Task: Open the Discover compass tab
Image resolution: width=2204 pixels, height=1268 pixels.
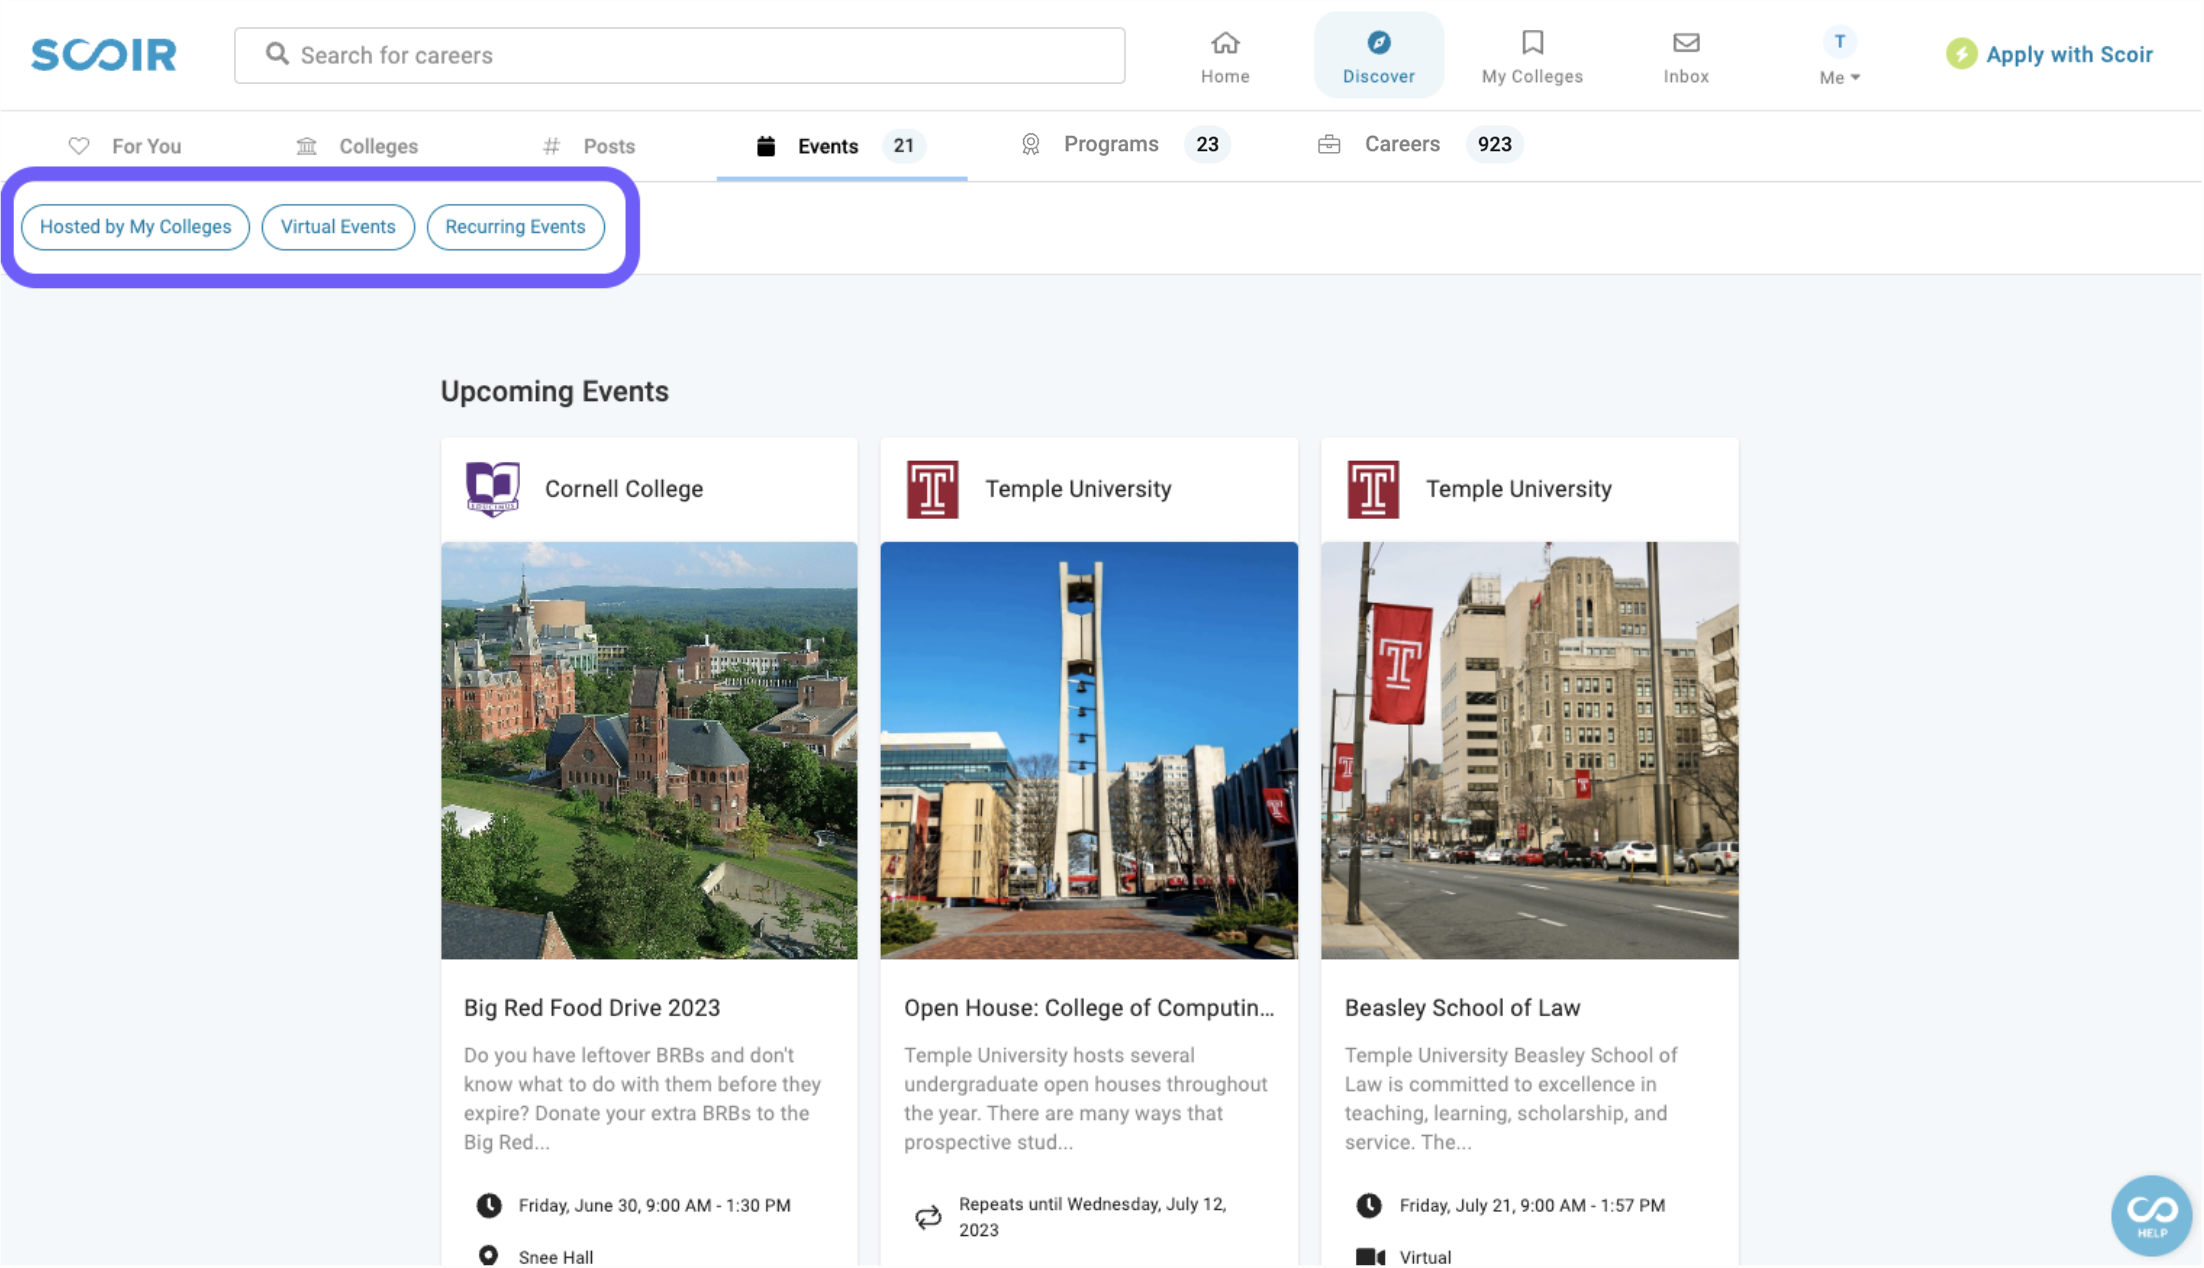Action: pos(1378,56)
